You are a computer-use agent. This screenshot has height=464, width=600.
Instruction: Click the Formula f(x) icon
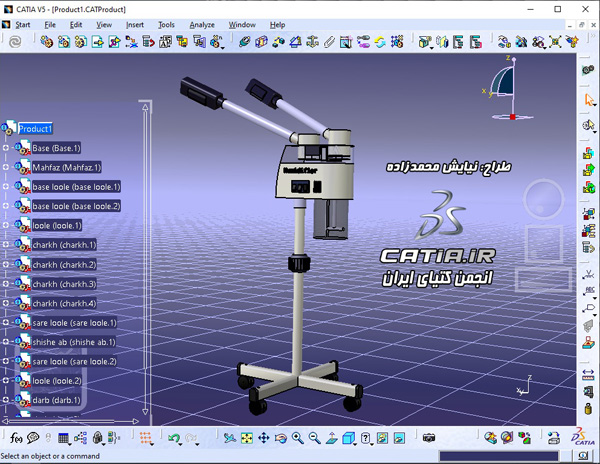click(16, 438)
